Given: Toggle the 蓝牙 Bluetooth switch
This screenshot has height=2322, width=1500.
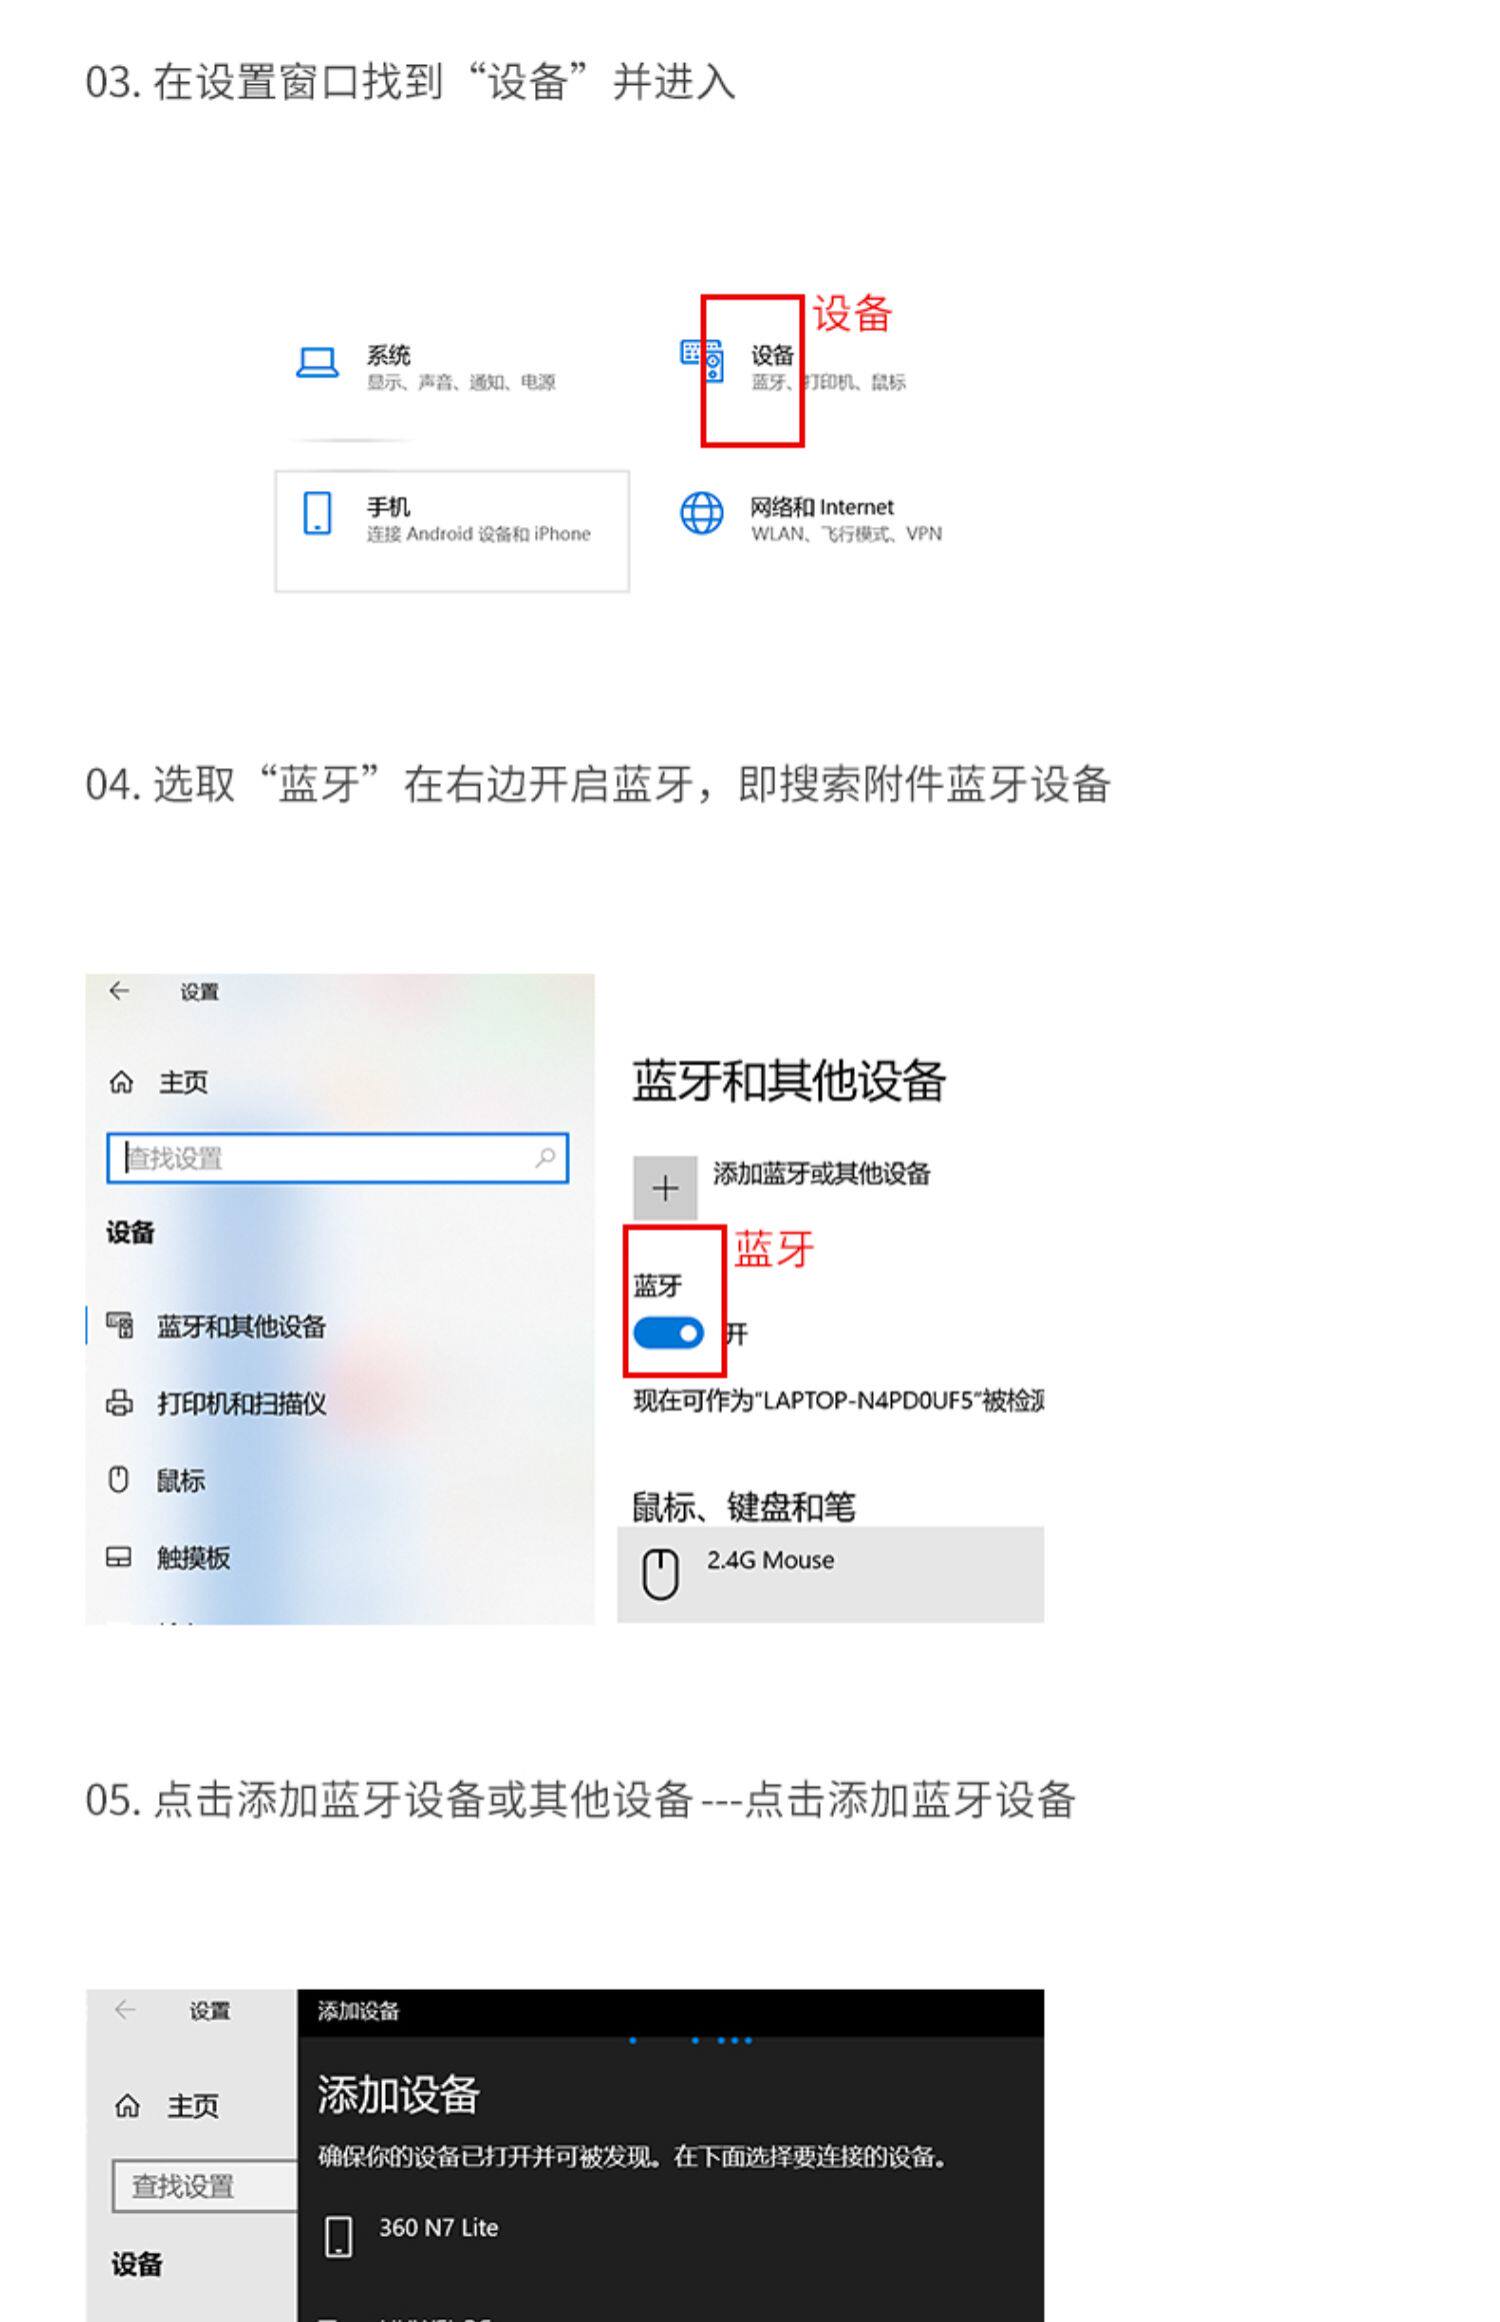Looking at the screenshot, I should 668,1333.
